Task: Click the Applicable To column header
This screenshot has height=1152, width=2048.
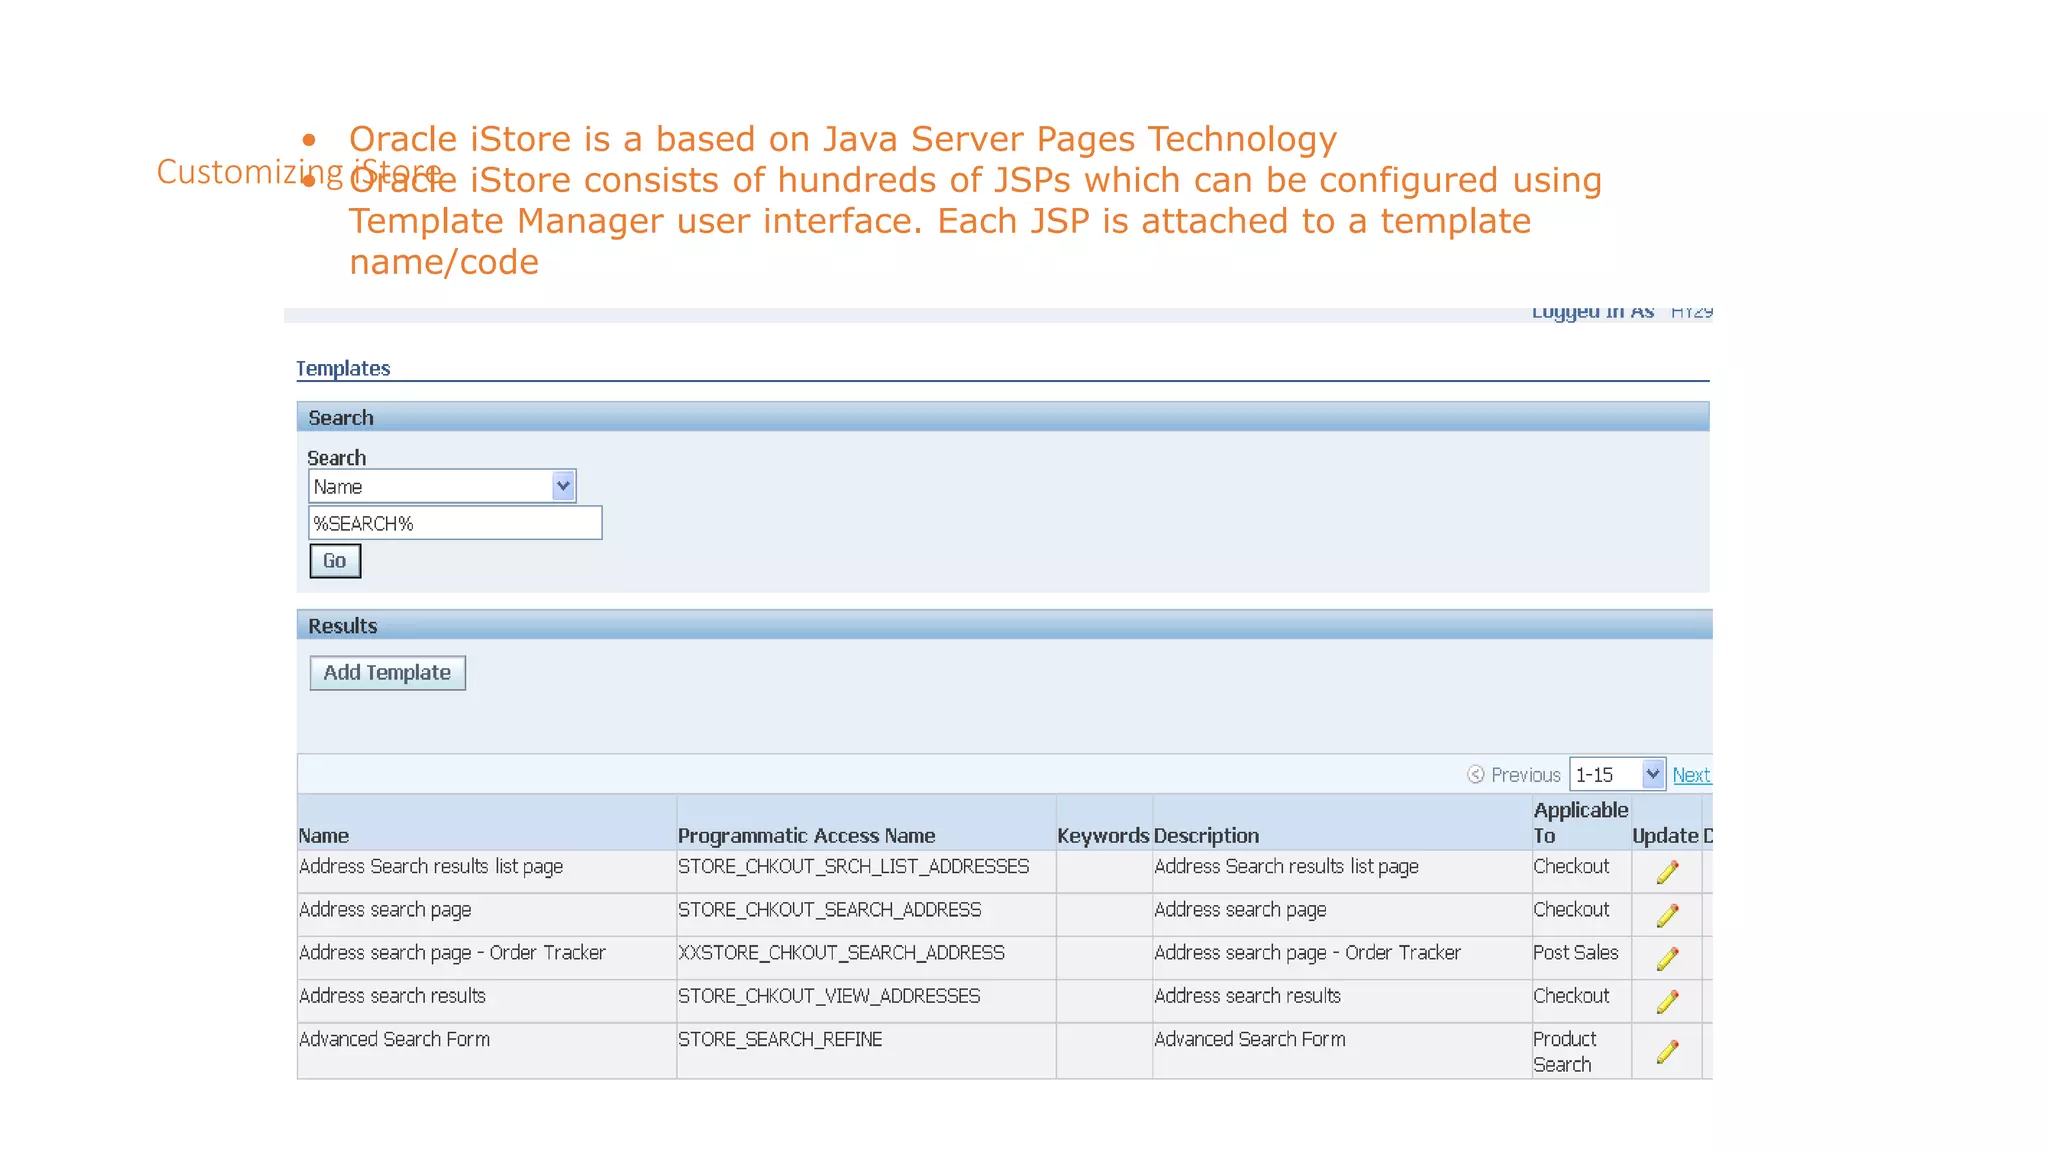Action: point(1581,823)
